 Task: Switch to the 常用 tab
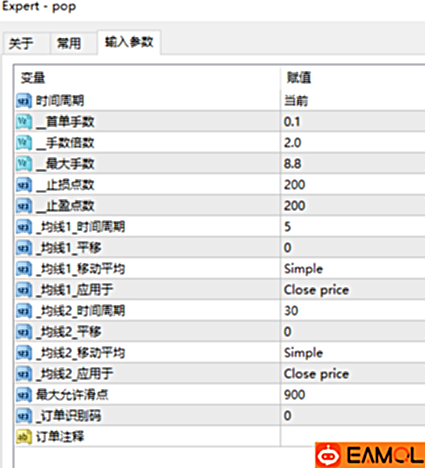(x=69, y=43)
